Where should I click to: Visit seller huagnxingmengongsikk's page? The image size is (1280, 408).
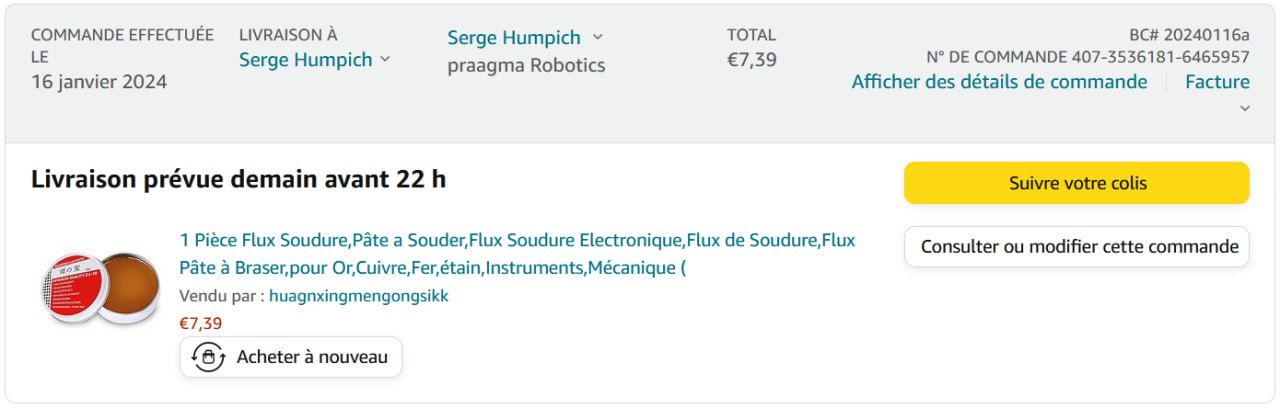click(358, 296)
